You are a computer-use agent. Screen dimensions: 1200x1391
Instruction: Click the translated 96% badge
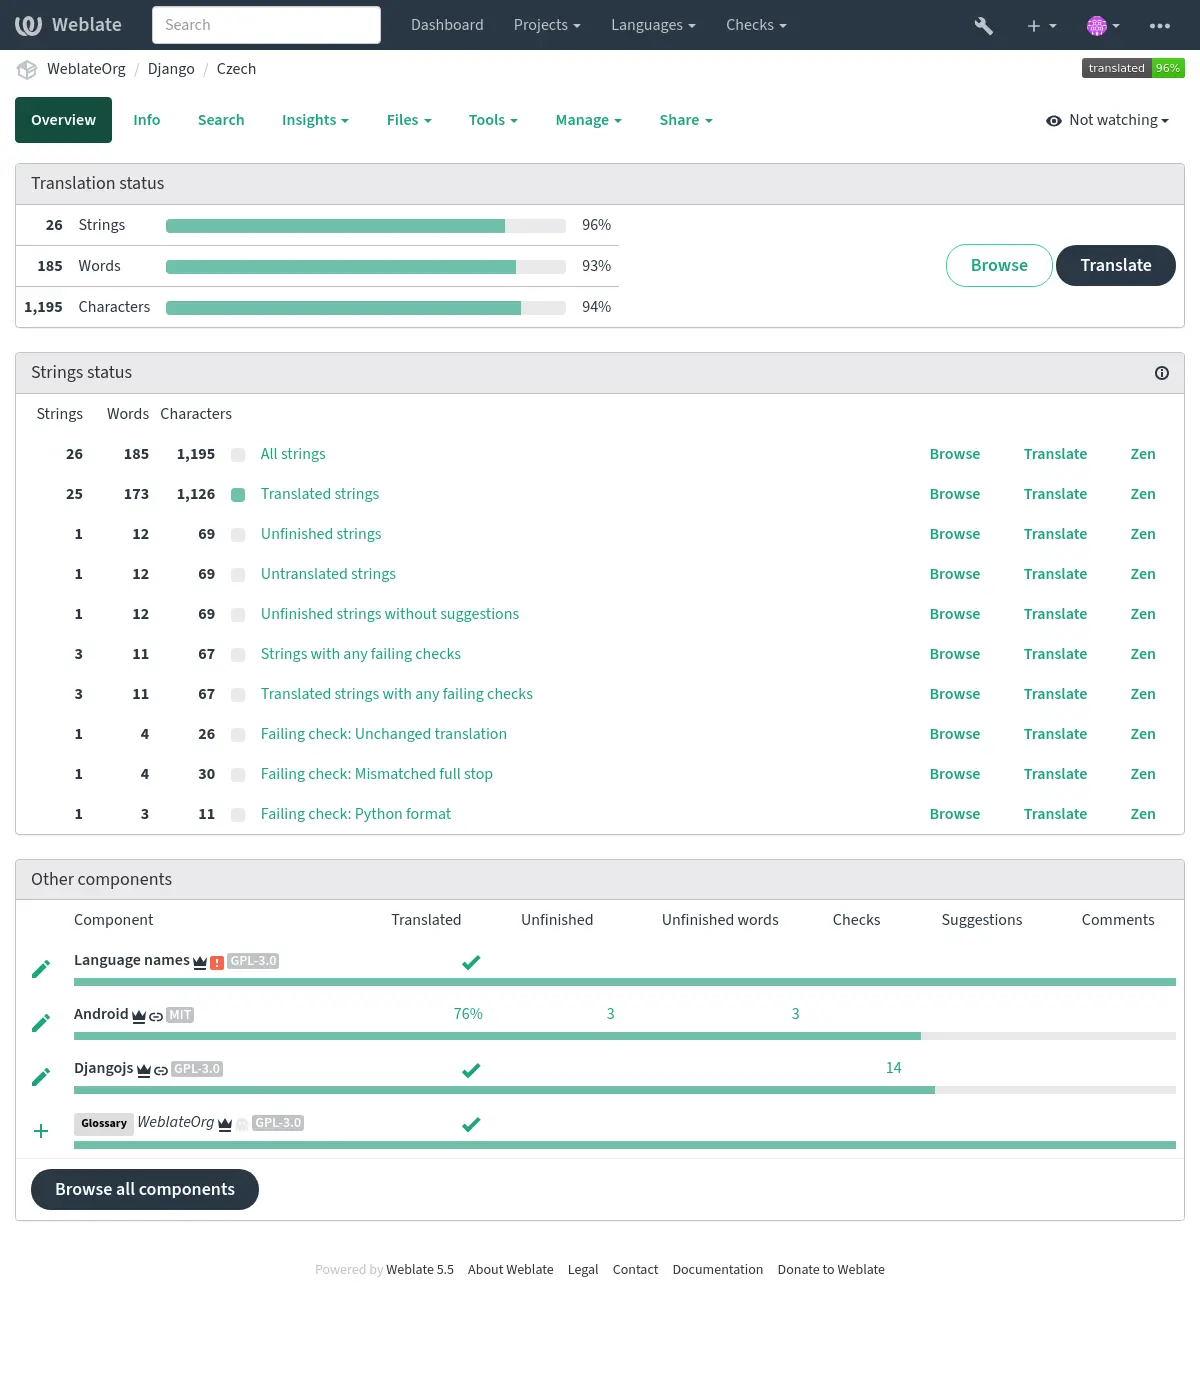[1133, 68]
